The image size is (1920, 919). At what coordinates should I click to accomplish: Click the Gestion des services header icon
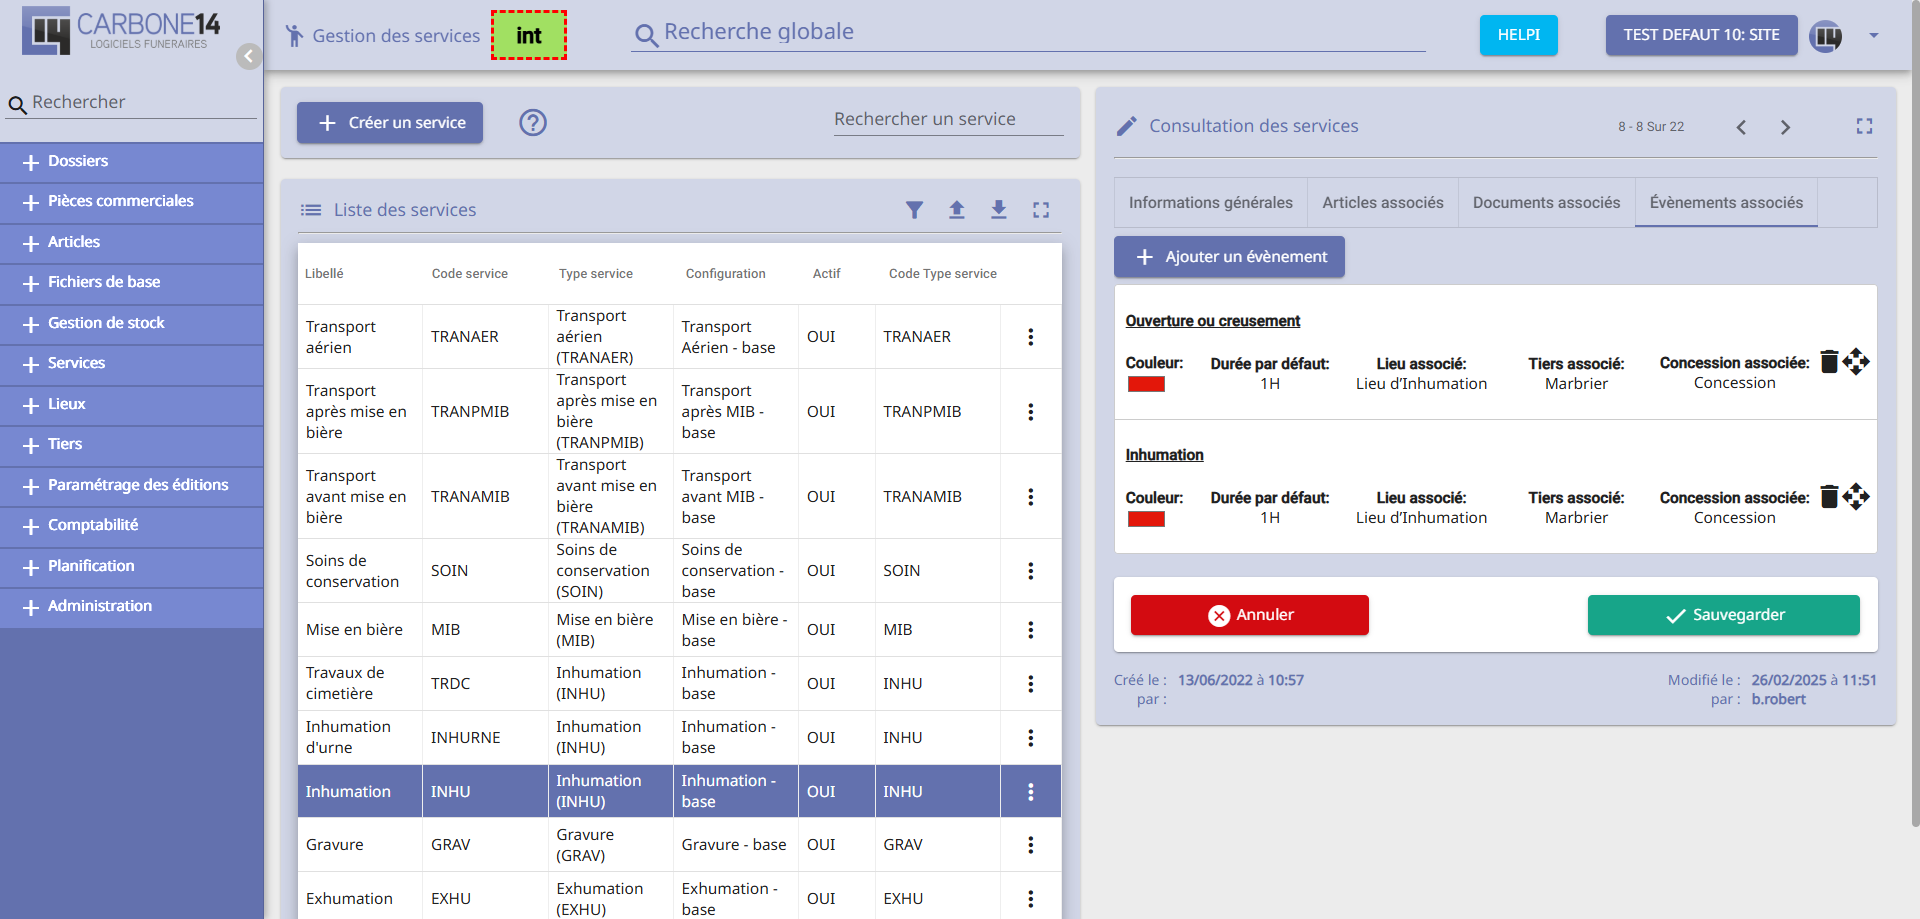294,36
